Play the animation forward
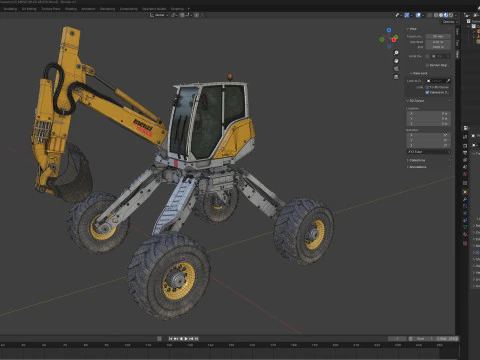 tap(186, 339)
